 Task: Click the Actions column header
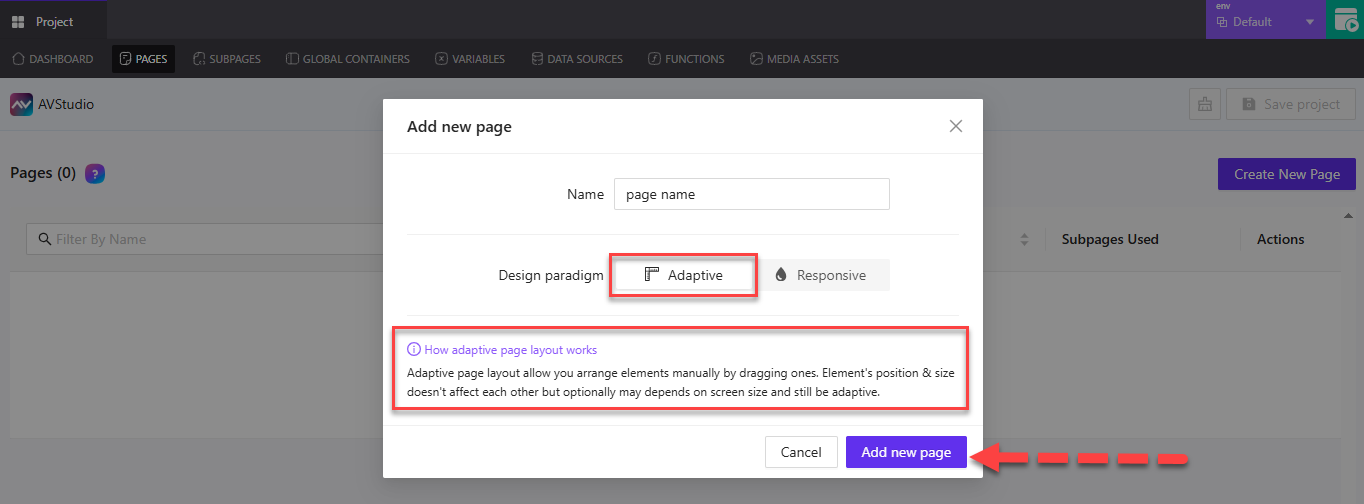coord(1280,239)
